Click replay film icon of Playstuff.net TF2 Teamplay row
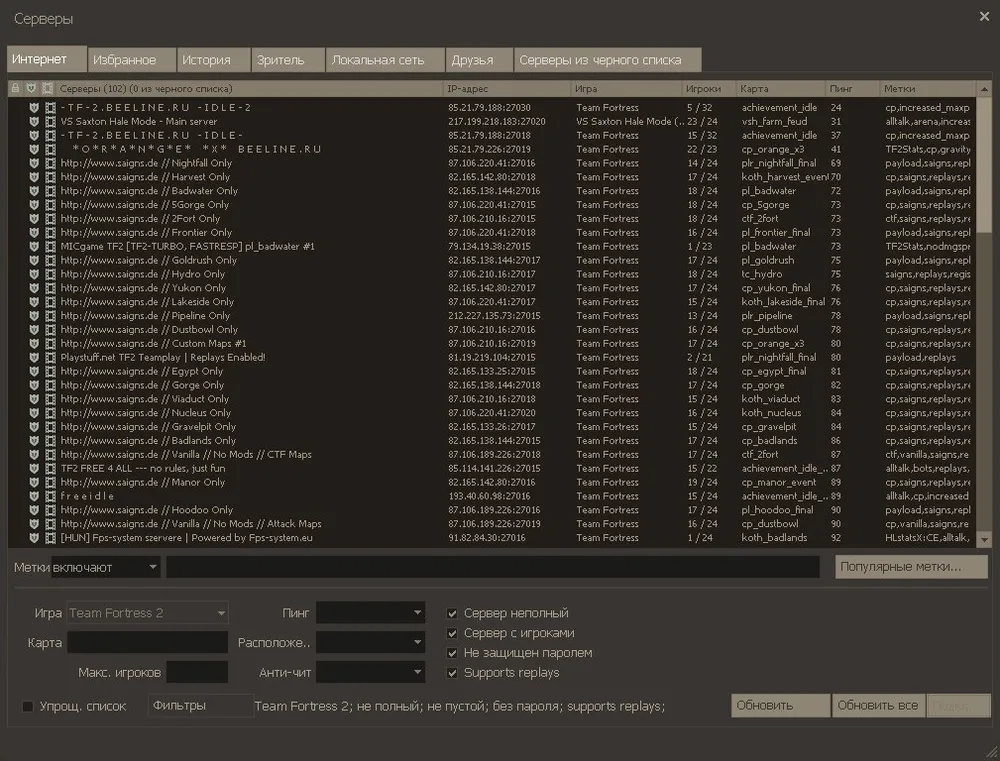The width and height of the screenshot is (1000, 761). pyautogui.click(x=49, y=357)
